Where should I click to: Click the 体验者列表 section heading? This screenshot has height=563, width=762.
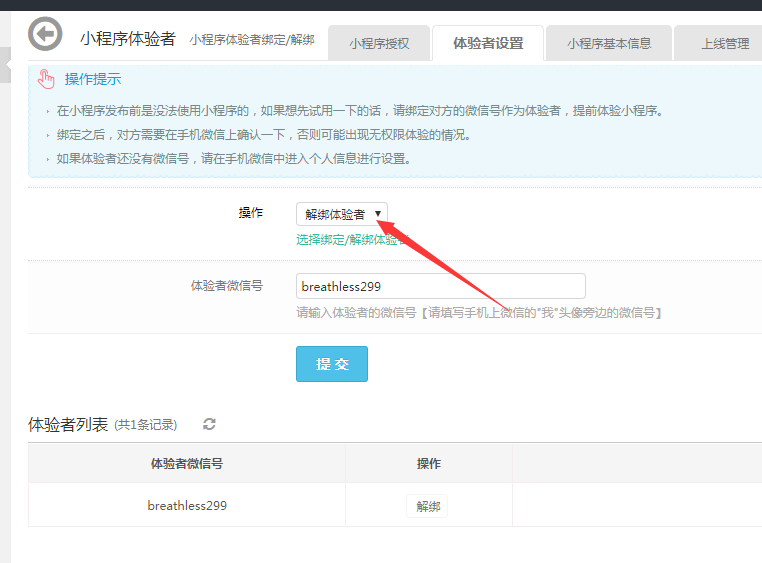(68, 425)
